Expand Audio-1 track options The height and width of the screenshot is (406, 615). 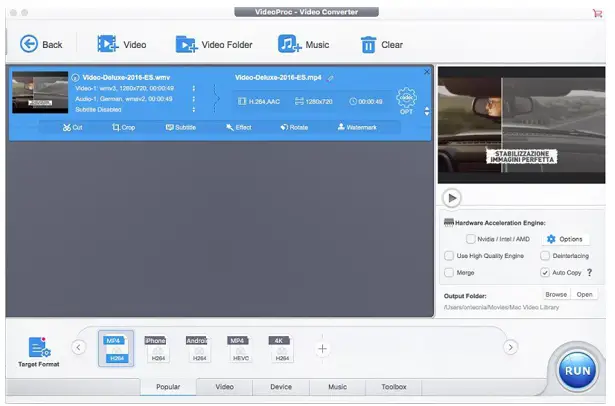coord(194,99)
